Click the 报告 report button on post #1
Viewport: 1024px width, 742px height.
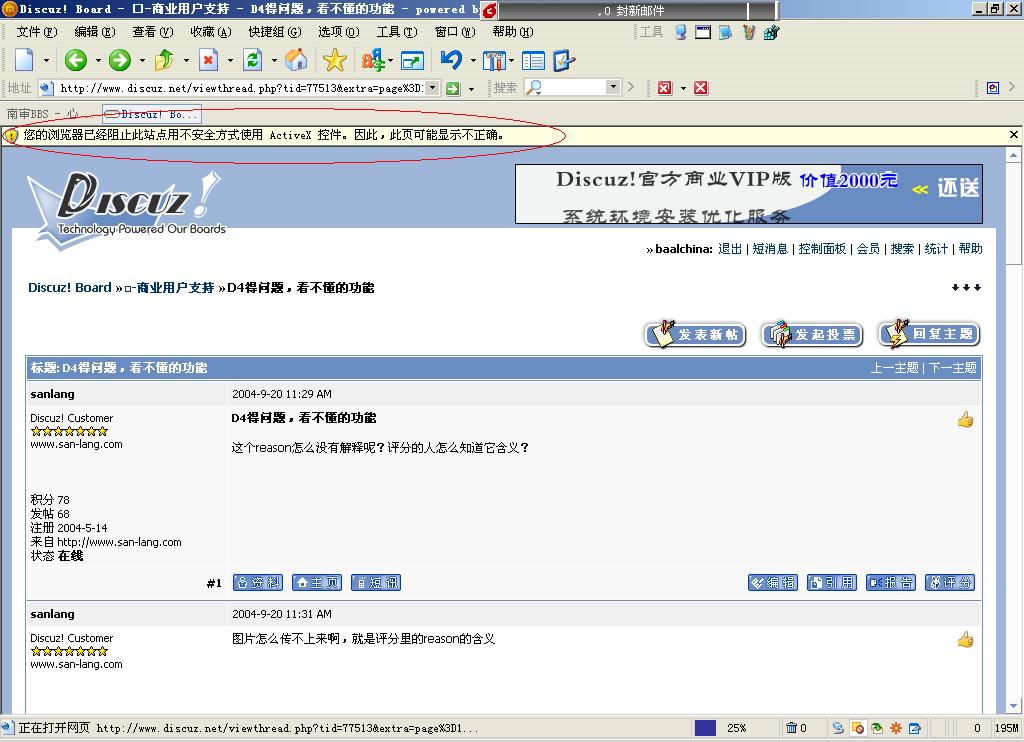(891, 583)
